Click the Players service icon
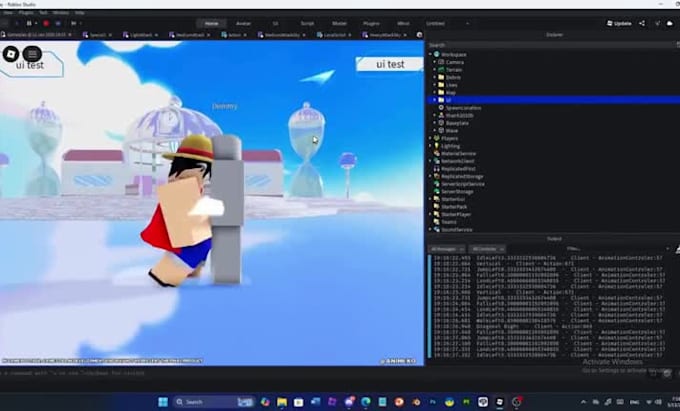The height and width of the screenshot is (411, 680). point(437,138)
